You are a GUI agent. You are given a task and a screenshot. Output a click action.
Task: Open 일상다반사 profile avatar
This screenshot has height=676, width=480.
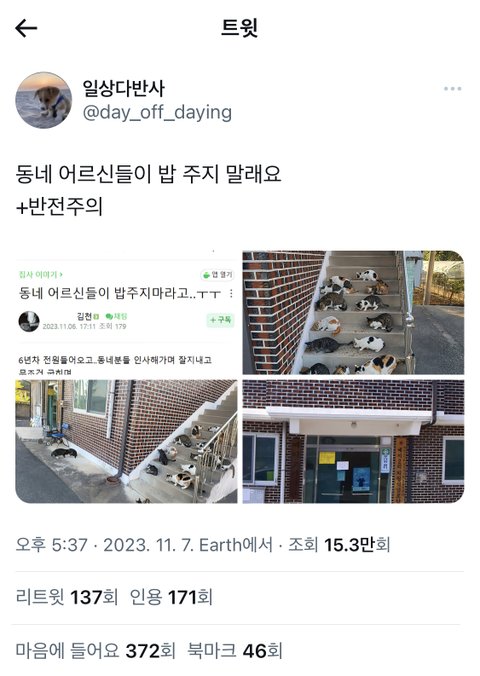(44, 100)
